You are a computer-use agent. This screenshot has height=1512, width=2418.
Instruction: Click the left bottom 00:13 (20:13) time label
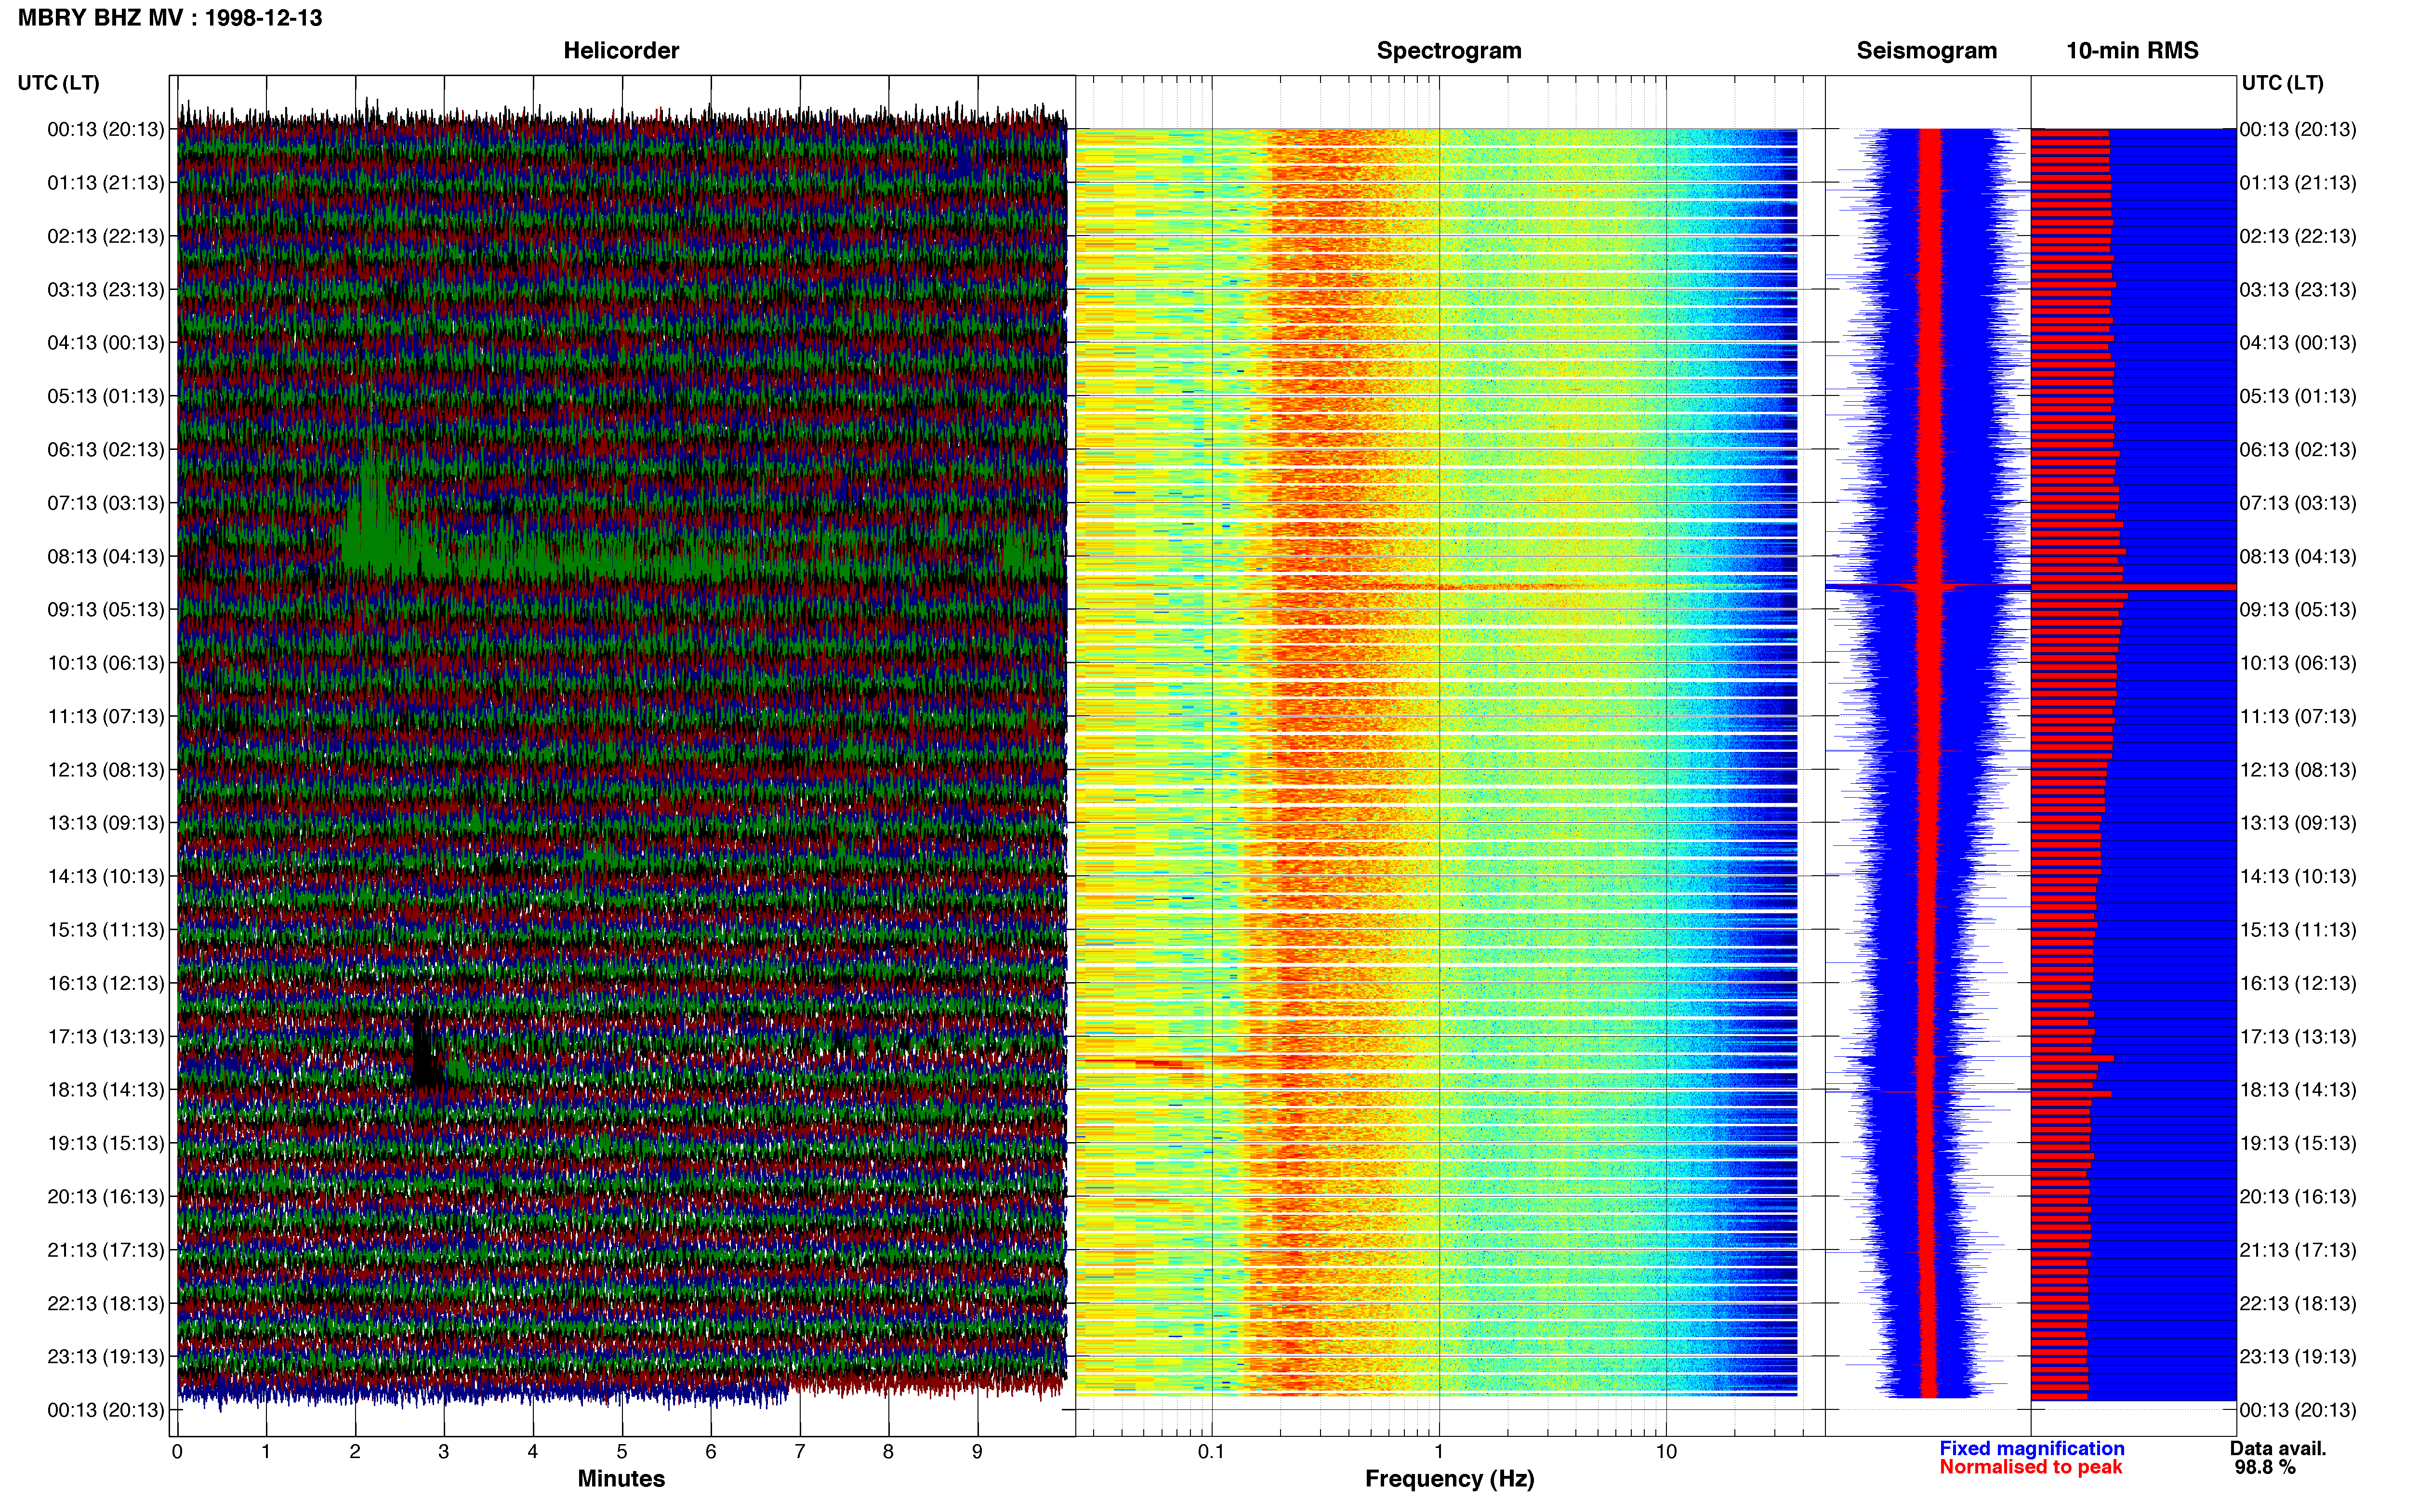pyautogui.click(x=106, y=1410)
